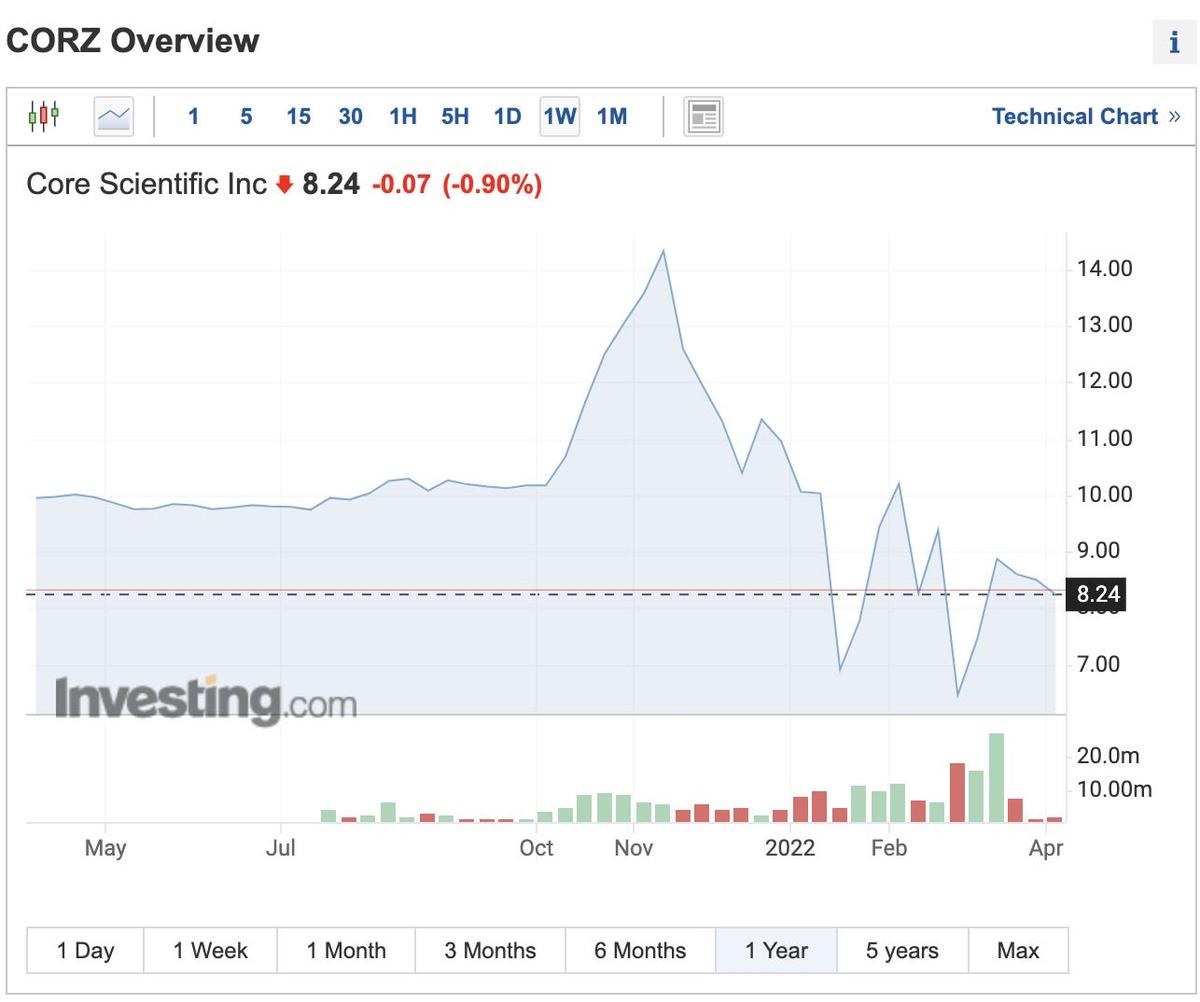This screenshot has width=1200, height=1002.
Task: Switch to the 6 Months range tab
Action: 638,950
